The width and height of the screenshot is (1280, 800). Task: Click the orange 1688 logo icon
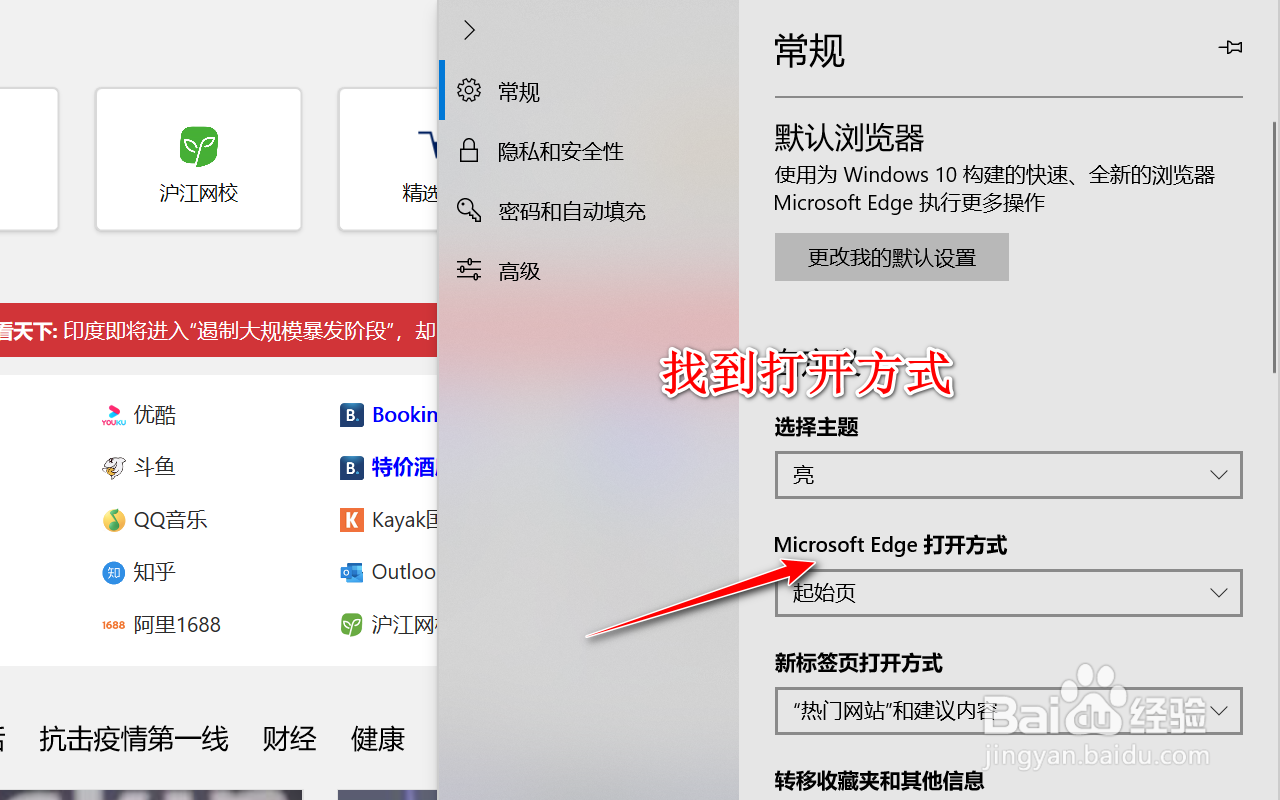pos(113,625)
